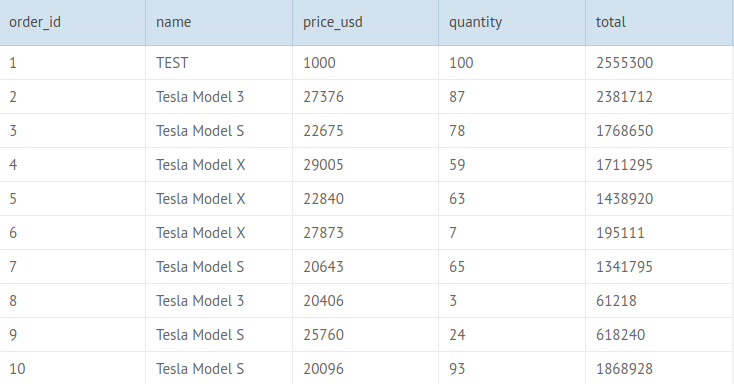
Task: Click the price_usd column header
Action: pos(366,22)
